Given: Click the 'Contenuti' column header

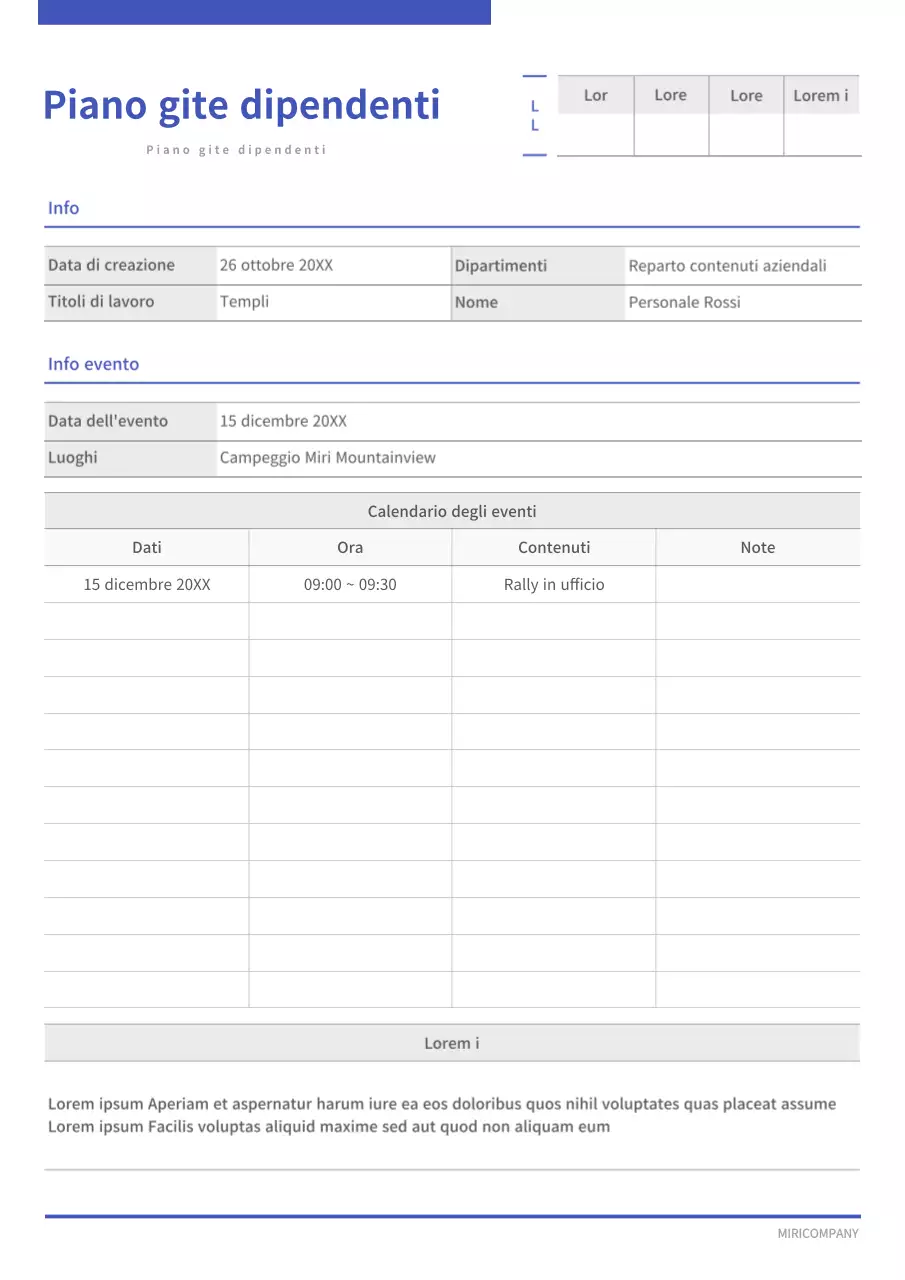Looking at the screenshot, I should coord(554,547).
